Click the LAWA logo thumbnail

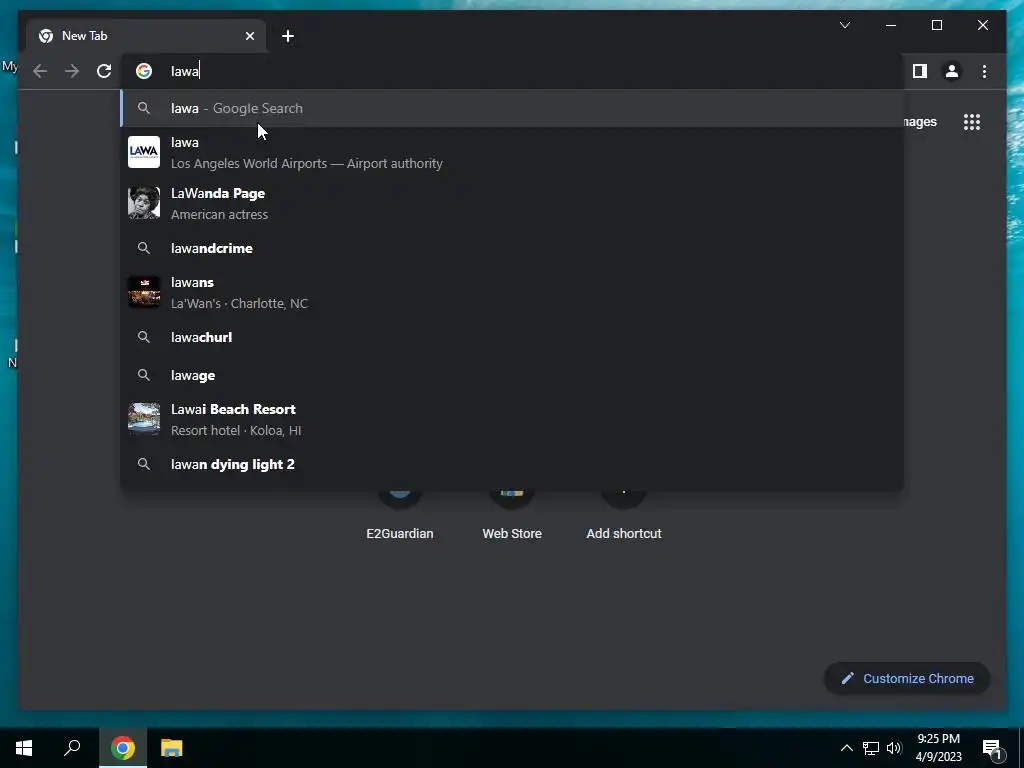tap(144, 152)
